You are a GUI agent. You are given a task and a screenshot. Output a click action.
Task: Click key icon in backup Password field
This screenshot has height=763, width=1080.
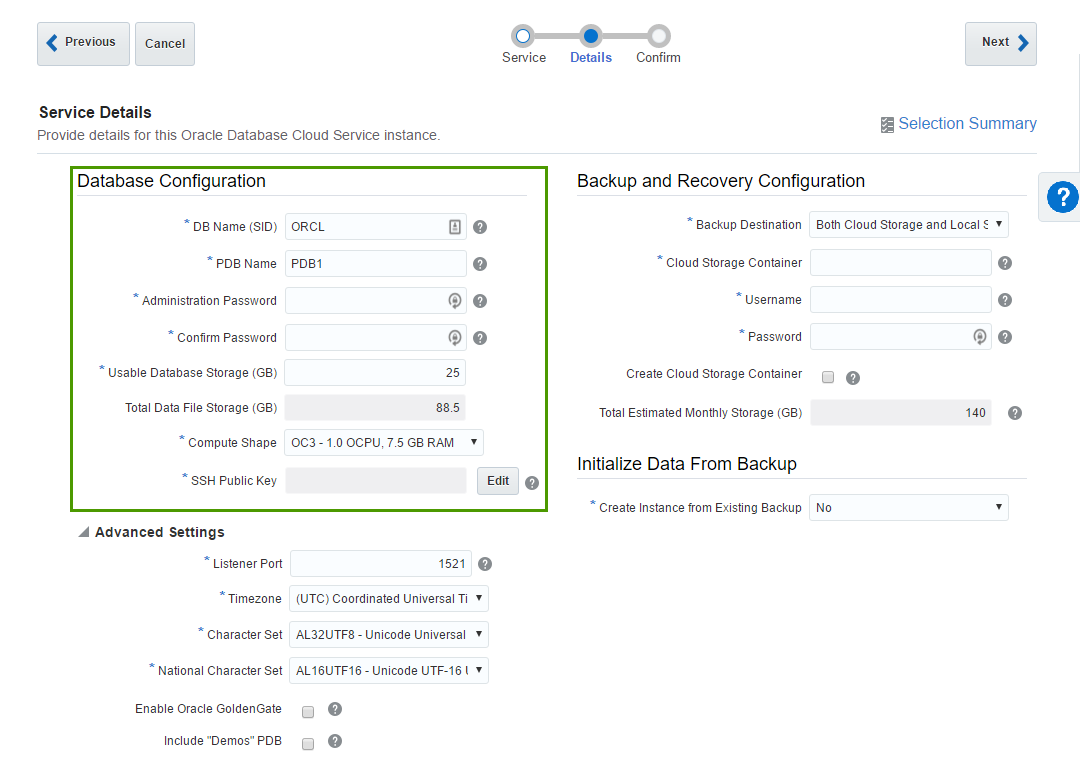[979, 337]
